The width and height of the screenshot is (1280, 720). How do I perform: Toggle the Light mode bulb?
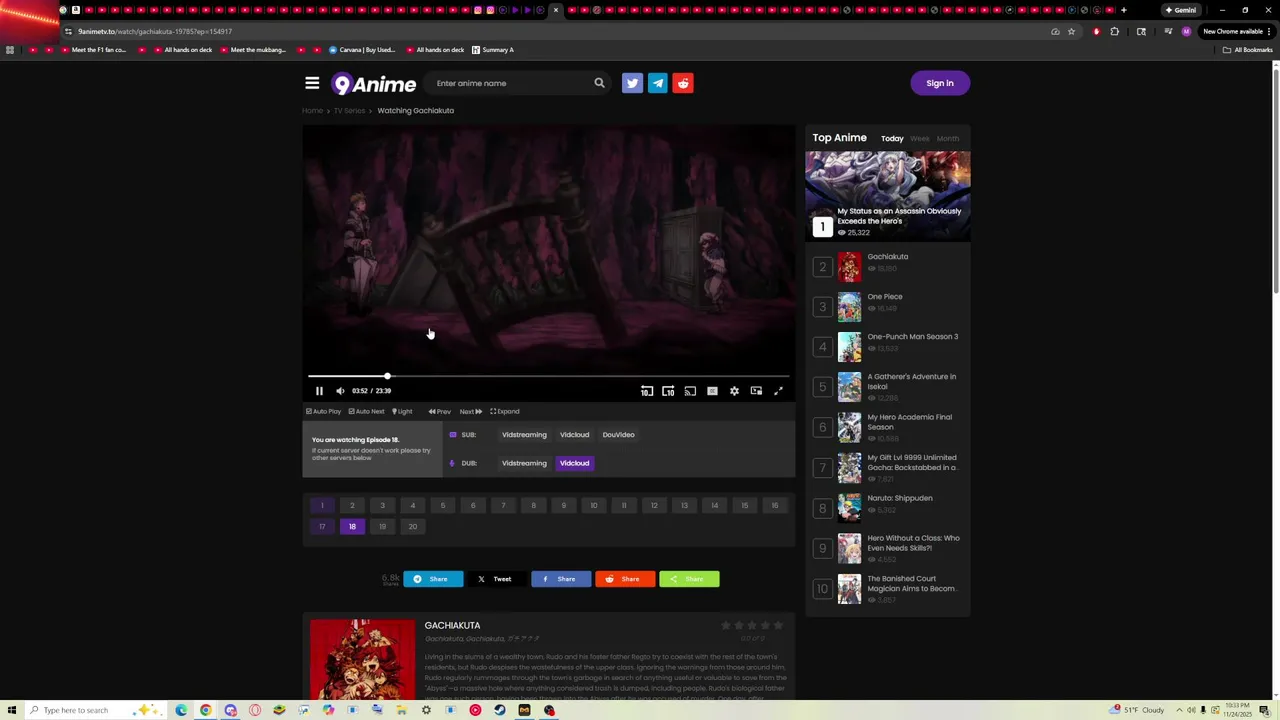[402, 411]
